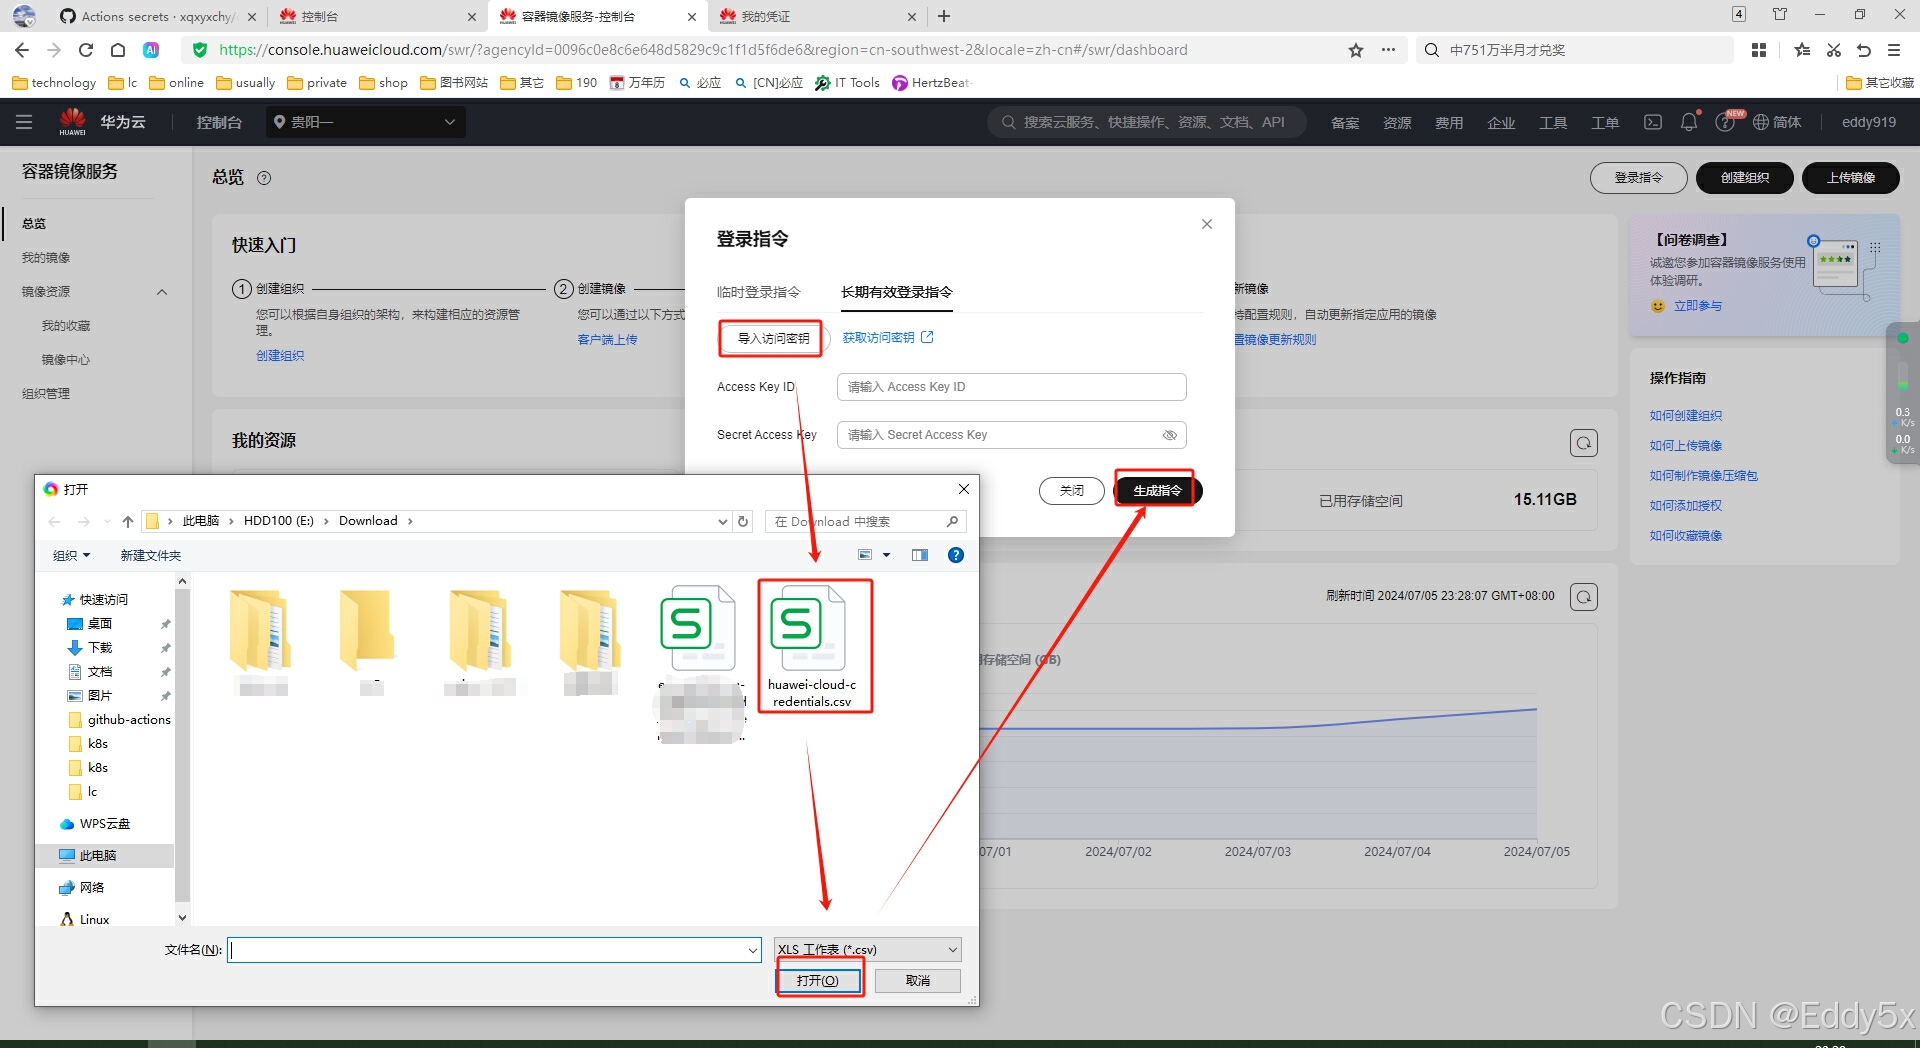Focus the Access Key ID input field
This screenshot has height=1048, width=1920.
pyautogui.click(x=1011, y=387)
